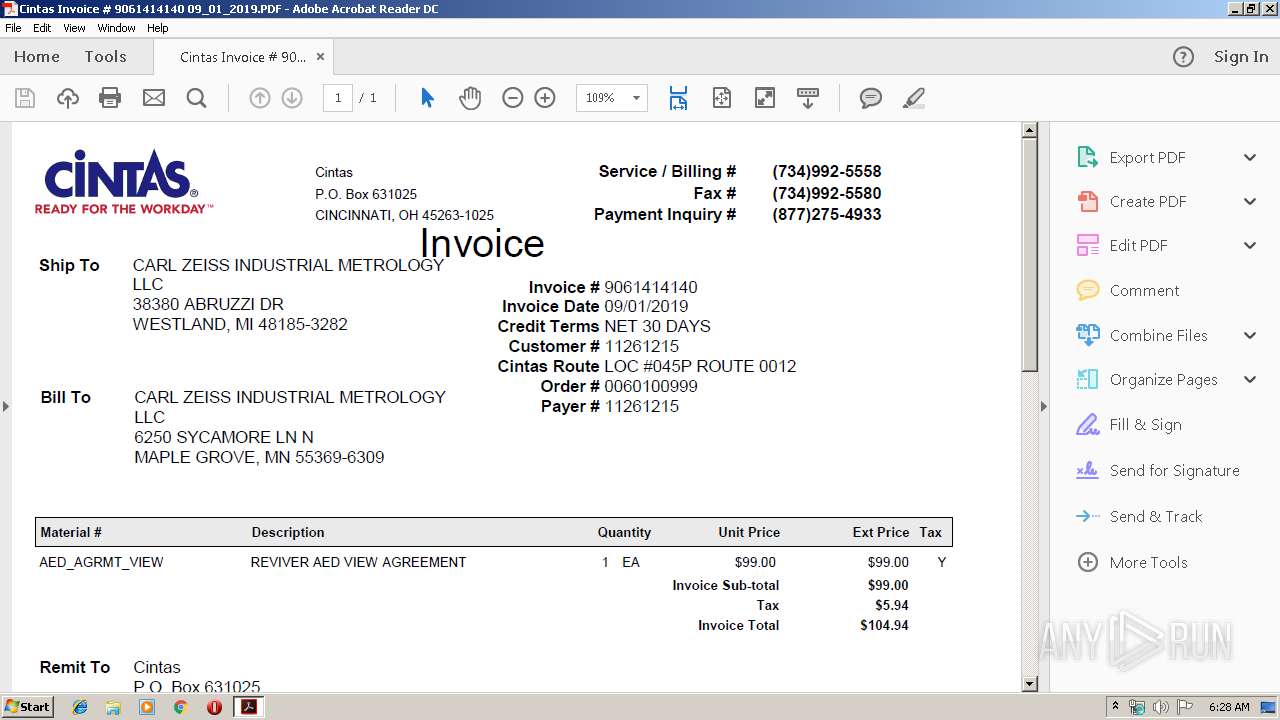Fit one full page icon
Image resolution: width=1280 pixels, height=720 pixels.
[x=722, y=98]
